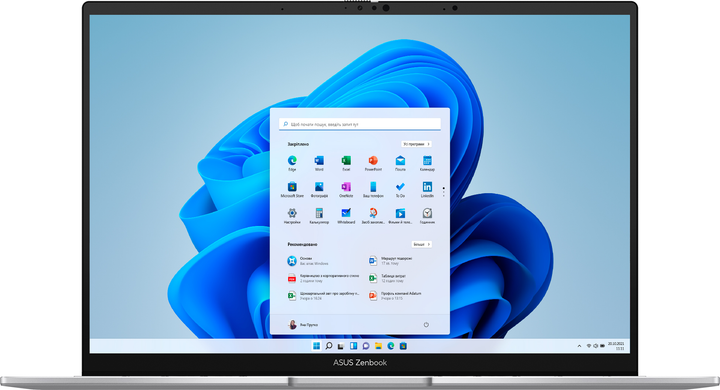
Task: Launch PowerPoint from pinned apps
Action: pos(373,163)
